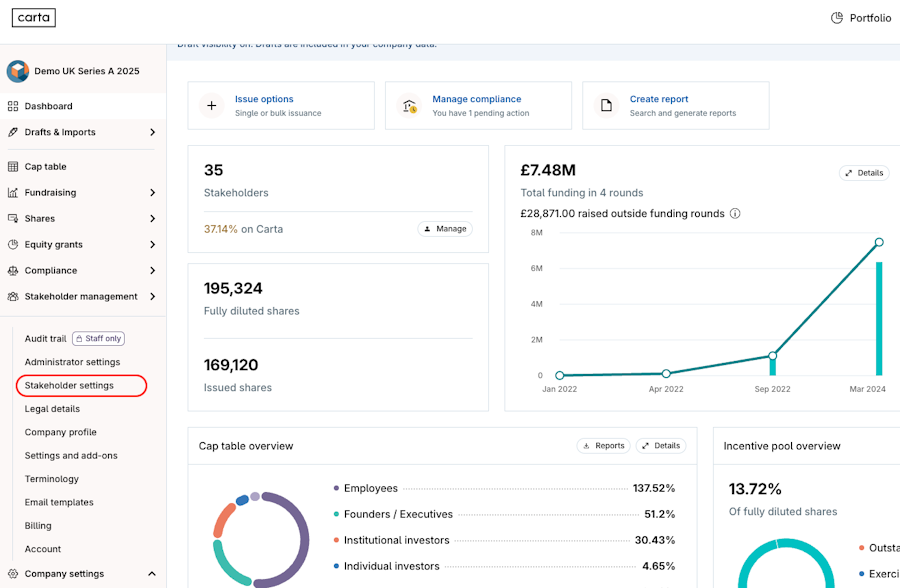Image resolution: width=900 pixels, height=588 pixels.
Task: Click the plus icon for Issue options
Action: pyautogui.click(x=211, y=106)
